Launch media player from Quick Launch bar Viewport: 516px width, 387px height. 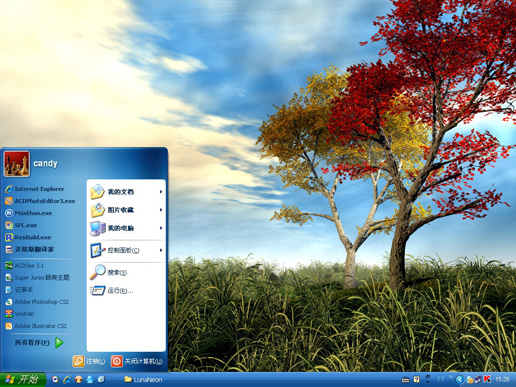(x=55, y=379)
